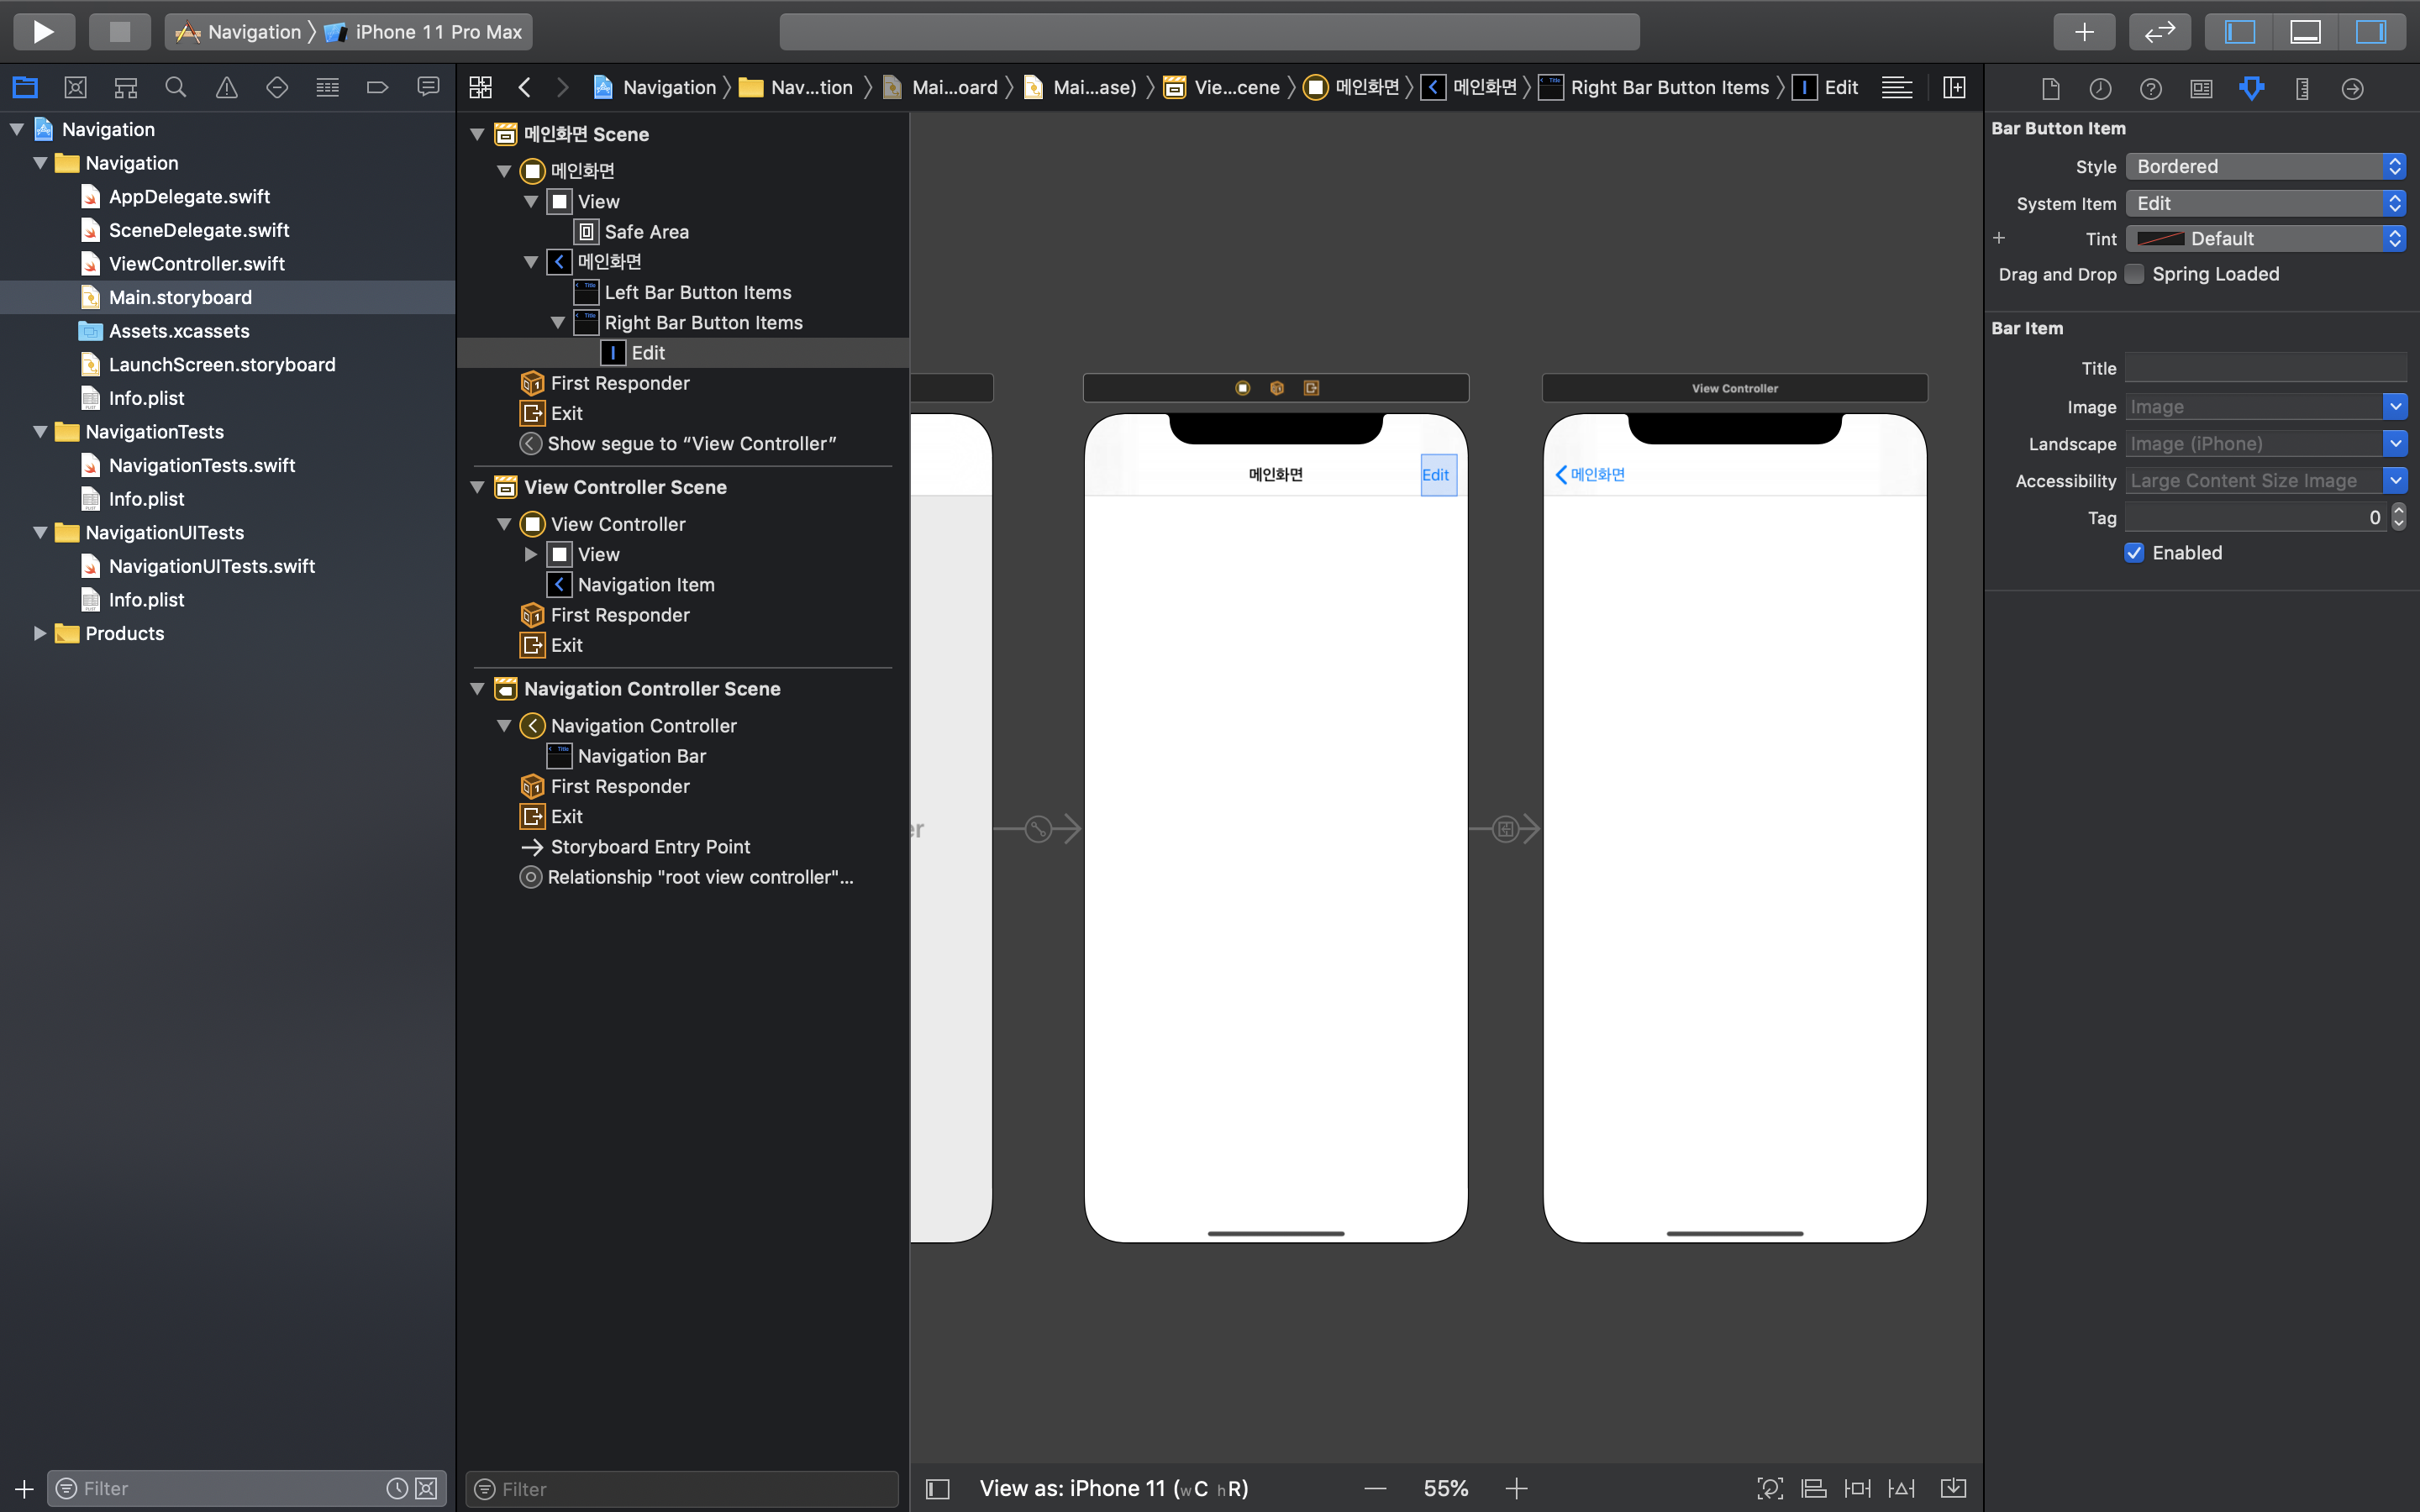The width and height of the screenshot is (2420, 1512).
Task: Click the Bar Item Title input field
Action: tap(2264, 368)
